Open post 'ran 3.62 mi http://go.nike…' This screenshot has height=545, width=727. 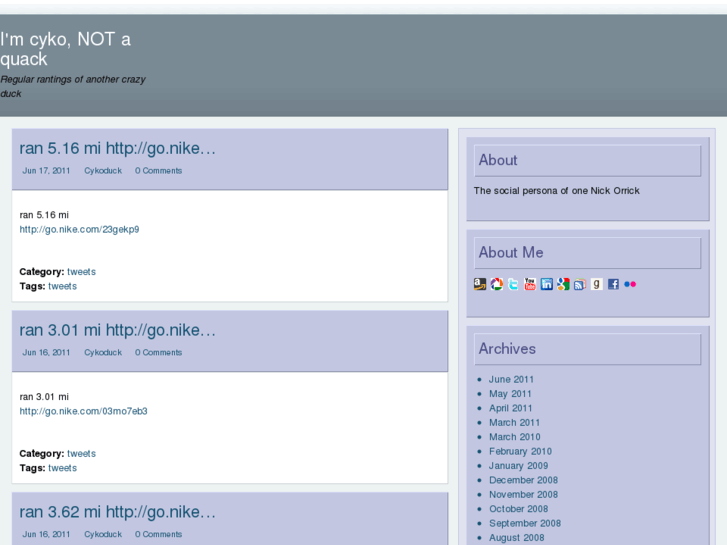[117, 512]
